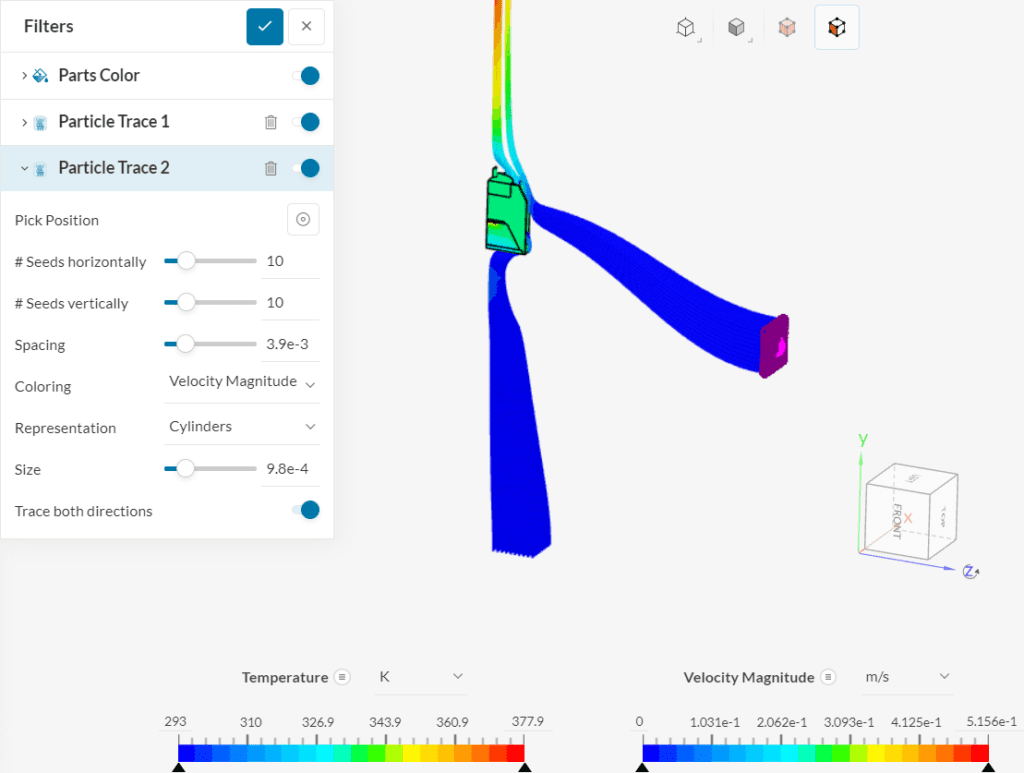Open the temperature unit selector showing K
Image resolution: width=1024 pixels, height=773 pixels.
pyautogui.click(x=421, y=677)
